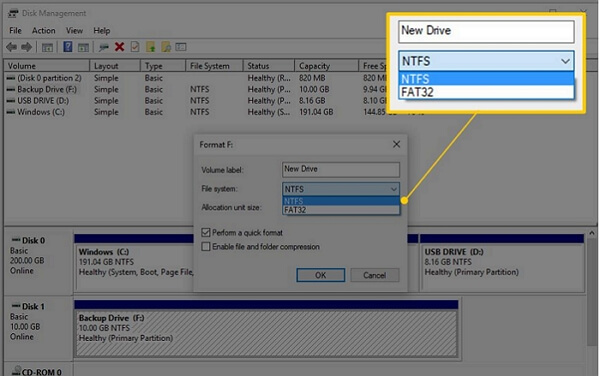
Task: Click the drive icon beside USB DRIVE (D:)
Action: coord(11,101)
